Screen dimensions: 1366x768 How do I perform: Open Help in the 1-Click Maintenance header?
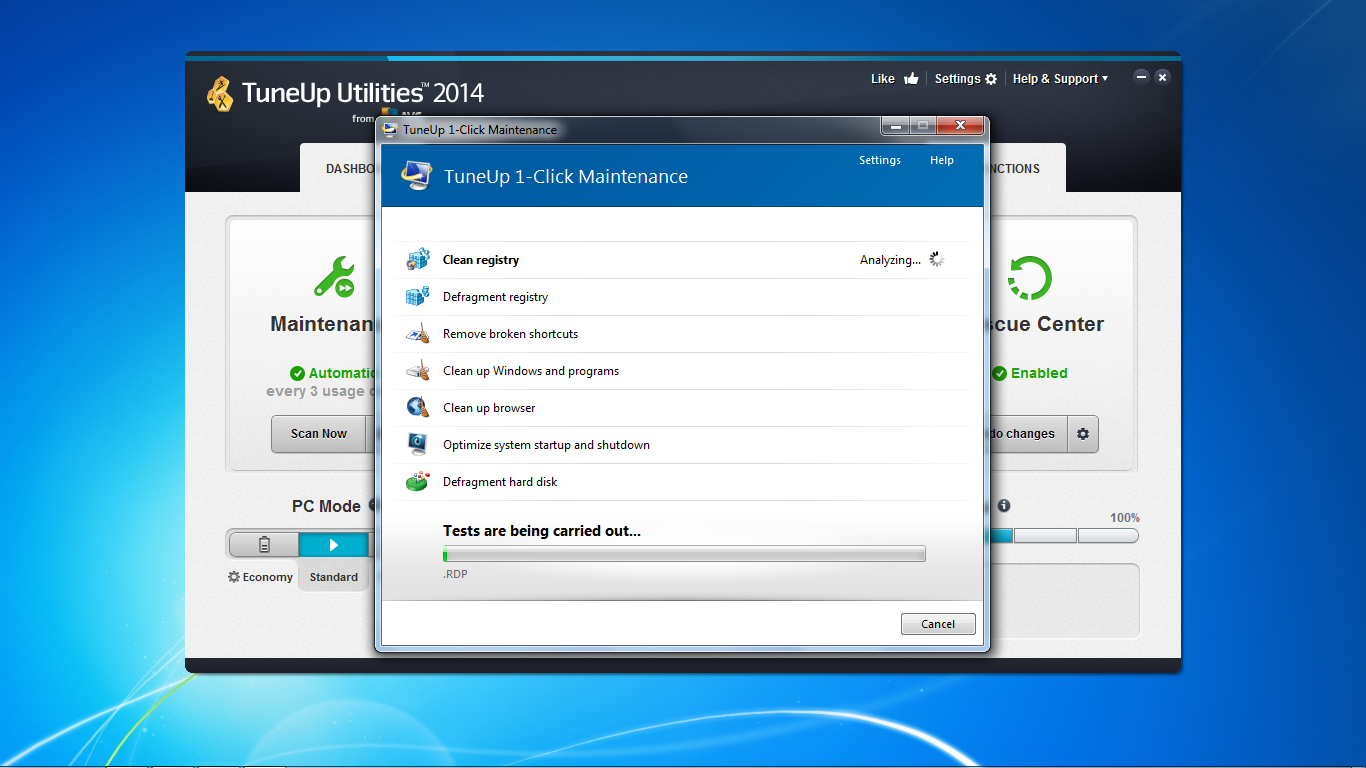point(942,160)
